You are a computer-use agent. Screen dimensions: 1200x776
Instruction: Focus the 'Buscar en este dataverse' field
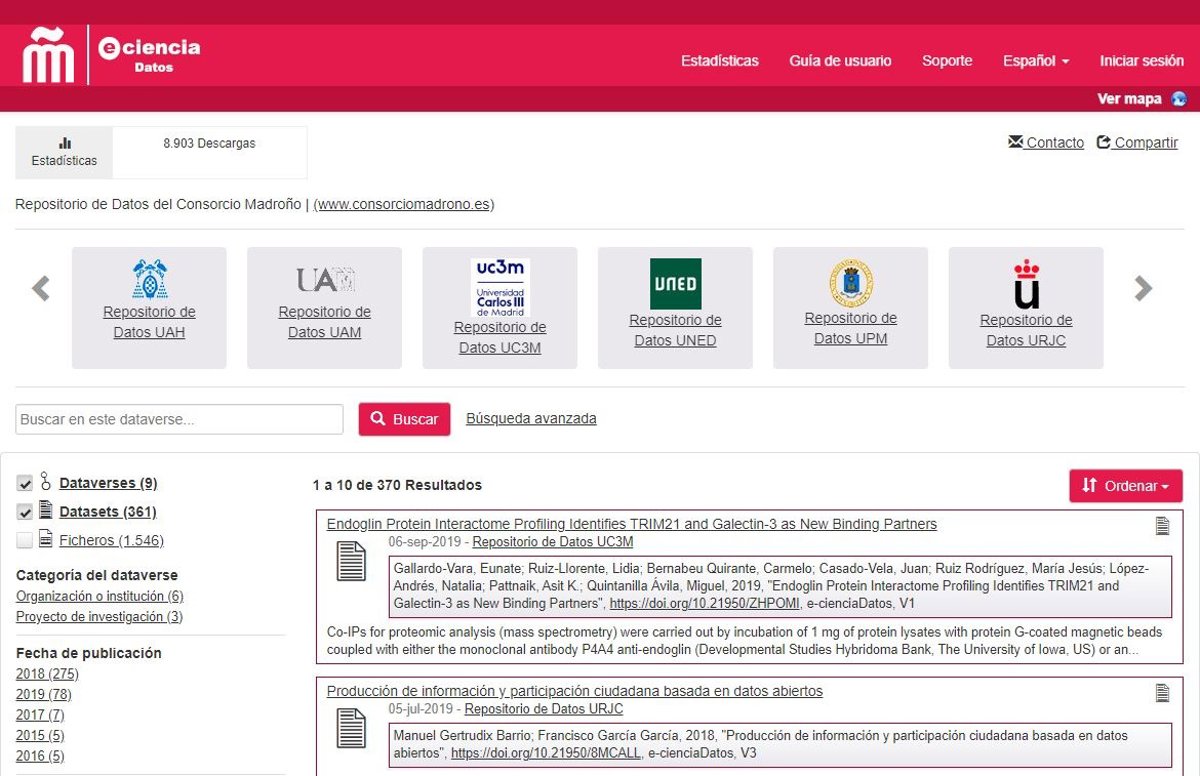[179, 420]
